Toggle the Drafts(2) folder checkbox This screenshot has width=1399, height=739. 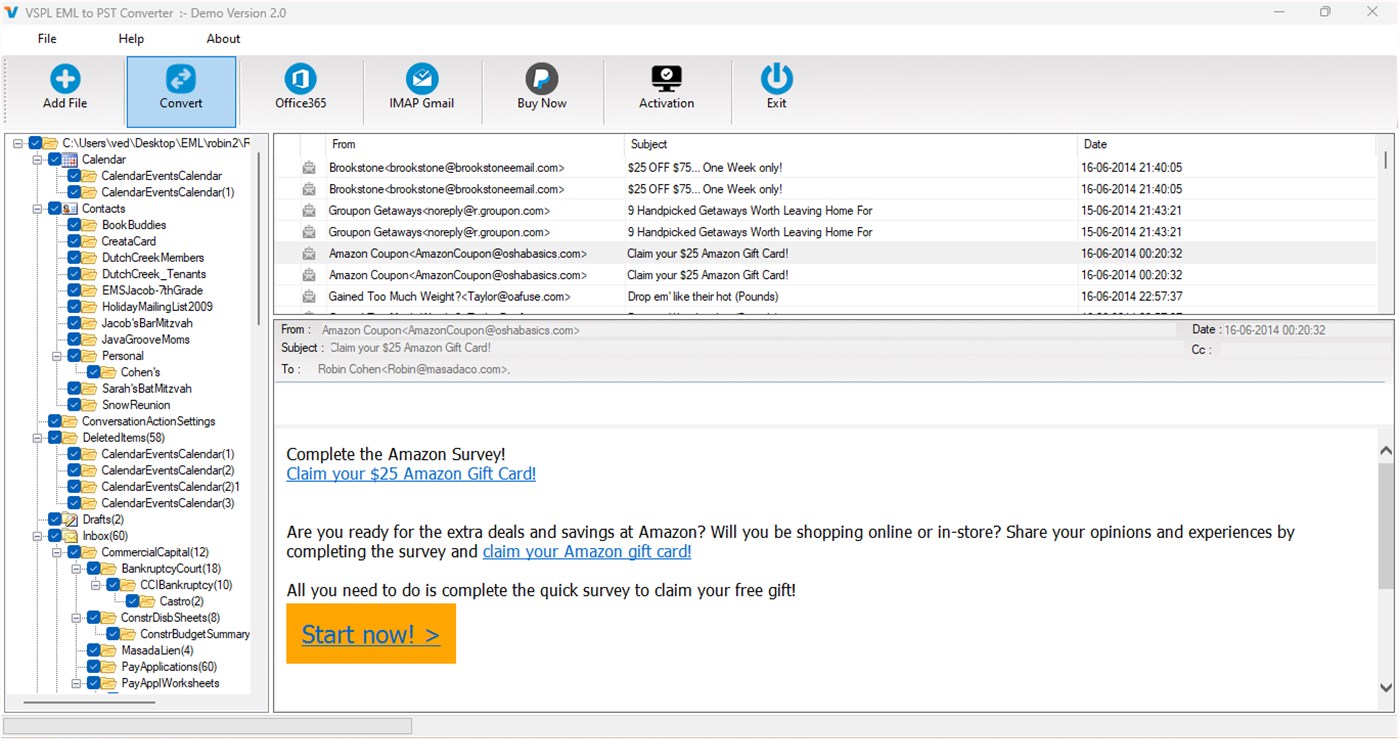click(57, 519)
